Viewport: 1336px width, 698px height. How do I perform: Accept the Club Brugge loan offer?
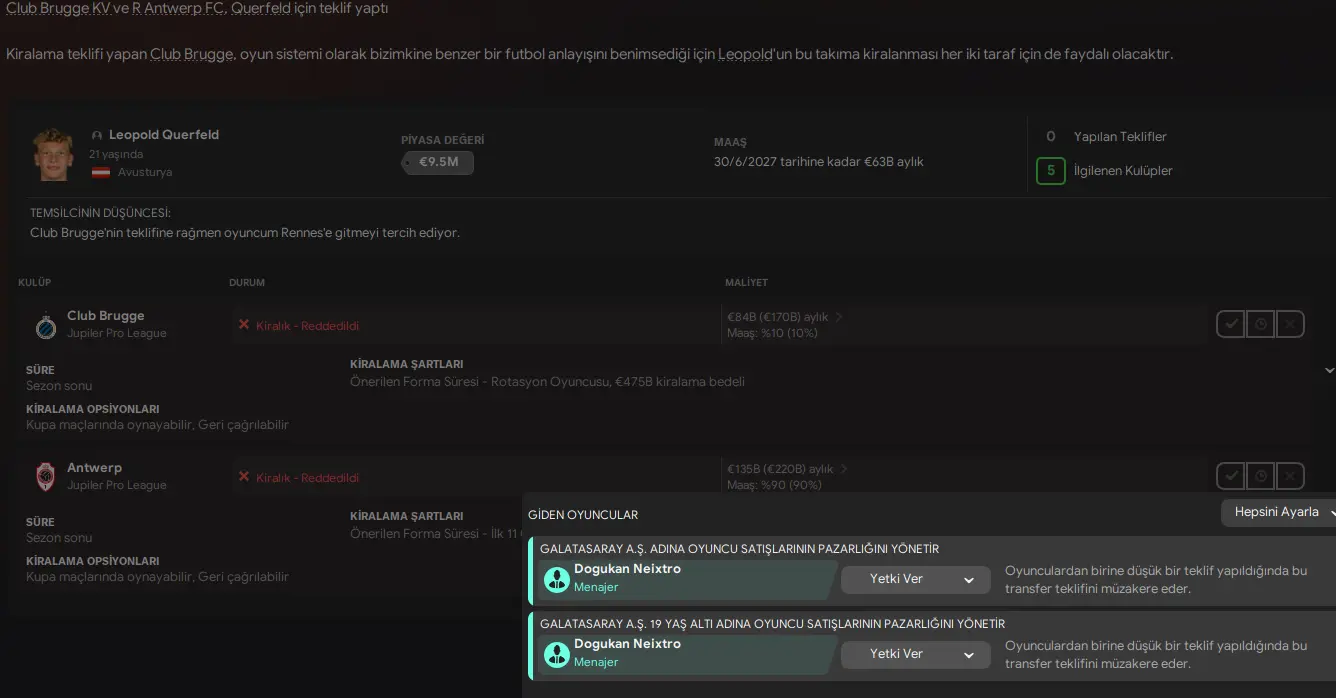1231,324
